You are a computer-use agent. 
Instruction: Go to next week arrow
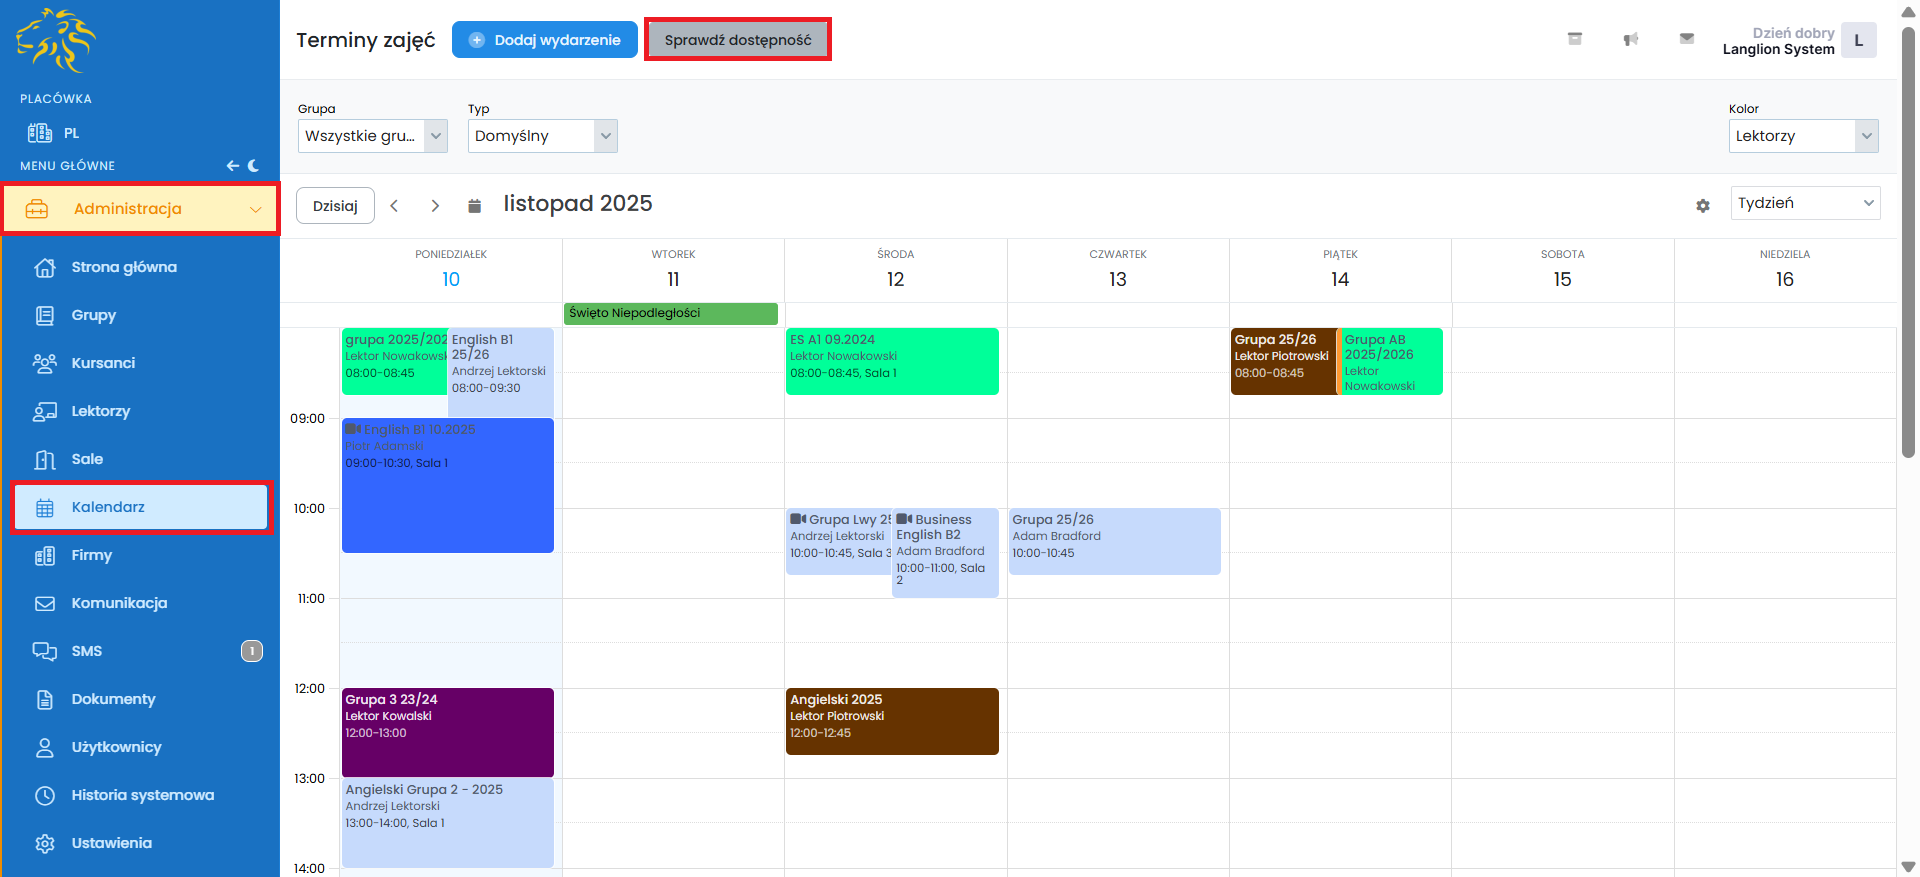click(435, 206)
